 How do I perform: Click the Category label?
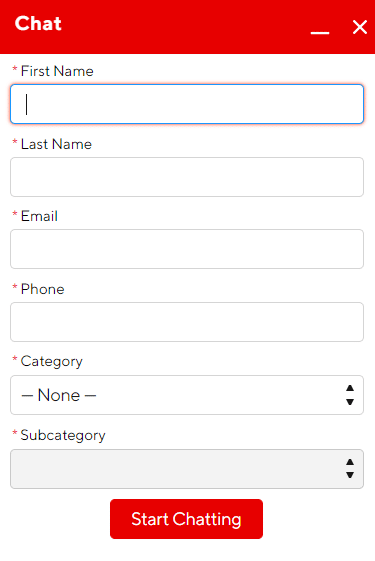tap(52, 362)
